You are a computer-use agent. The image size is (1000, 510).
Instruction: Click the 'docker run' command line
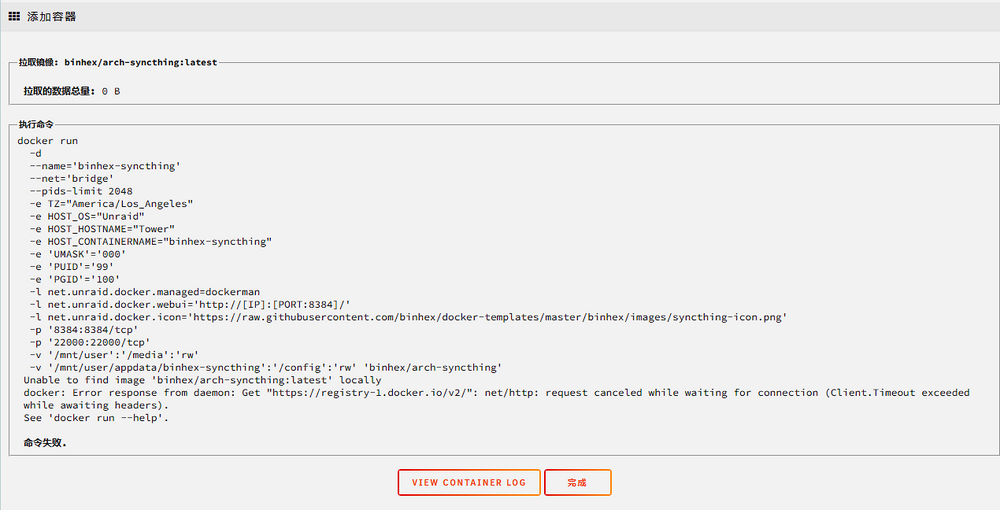(x=48, y=141)
